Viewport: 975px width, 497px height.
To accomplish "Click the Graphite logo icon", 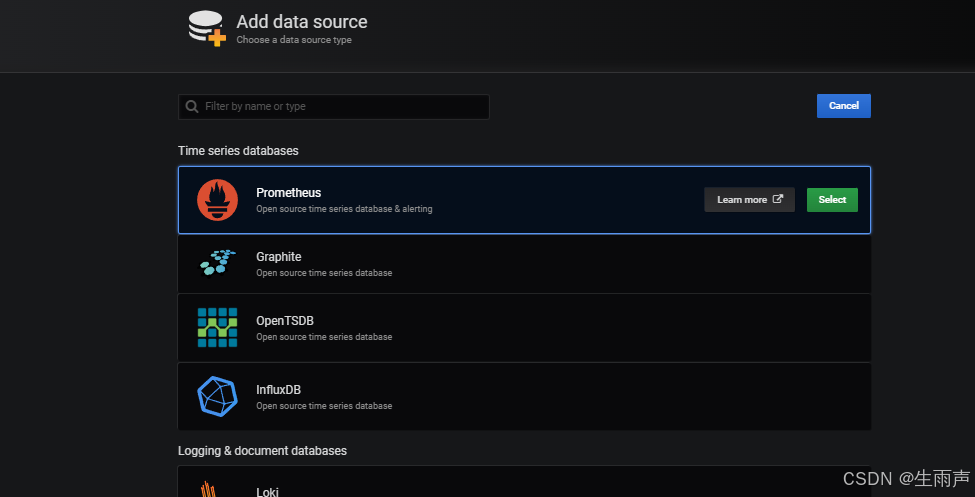I will tap(217, 263).
